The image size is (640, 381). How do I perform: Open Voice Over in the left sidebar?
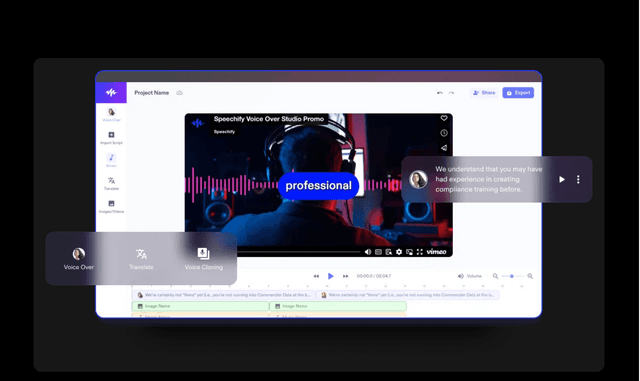(111, 114)
